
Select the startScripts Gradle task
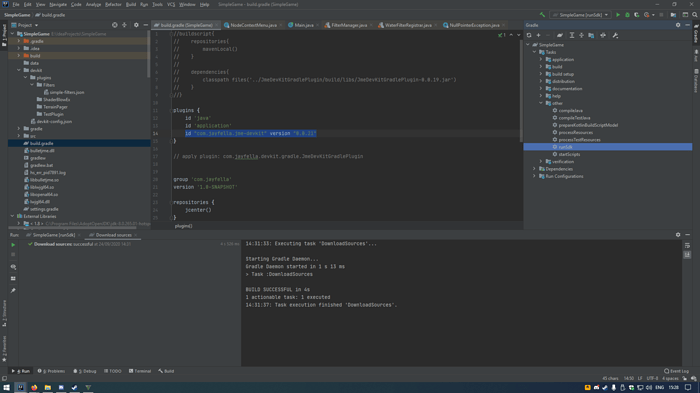click(569, 155)
